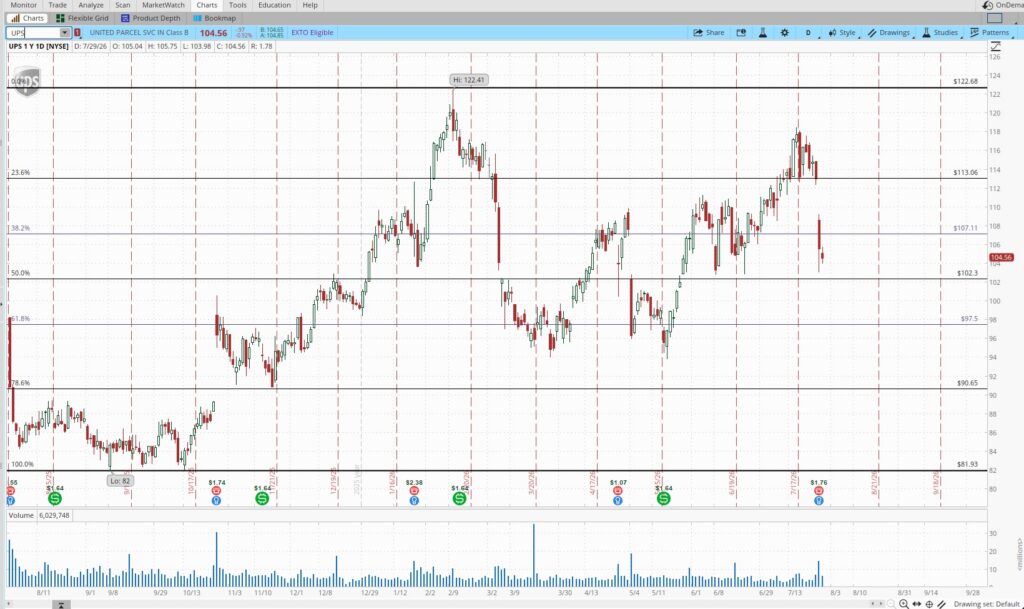
Task: Open the Patterns dropdown
Action: click(x=990, y=33)
